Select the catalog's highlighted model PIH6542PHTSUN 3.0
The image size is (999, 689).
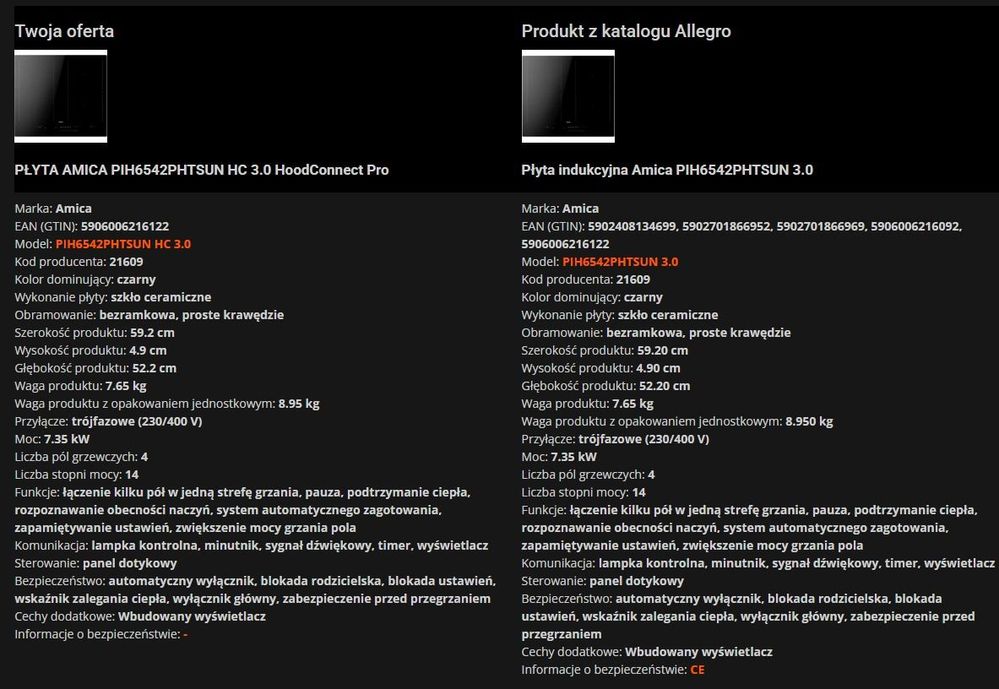(620, 262)
